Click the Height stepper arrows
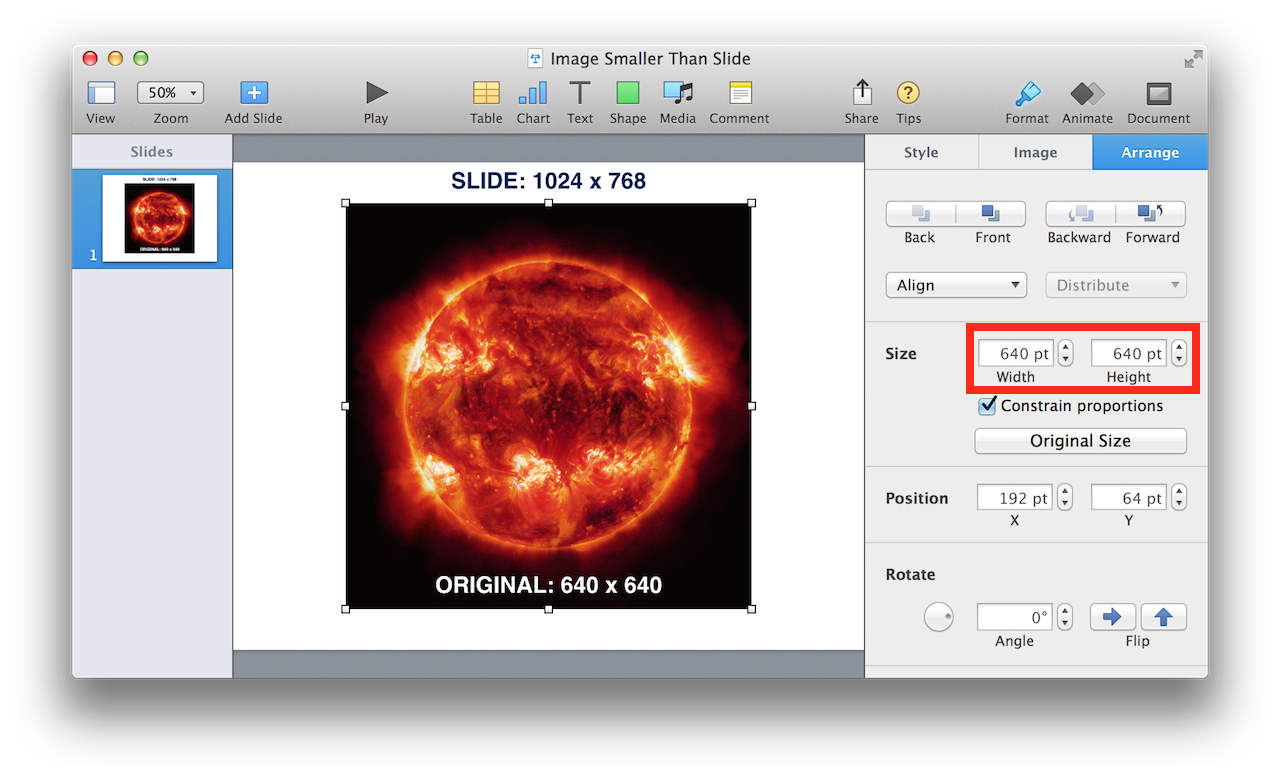The width and height of the screenshot is (1280, 778). (1179, 353)
